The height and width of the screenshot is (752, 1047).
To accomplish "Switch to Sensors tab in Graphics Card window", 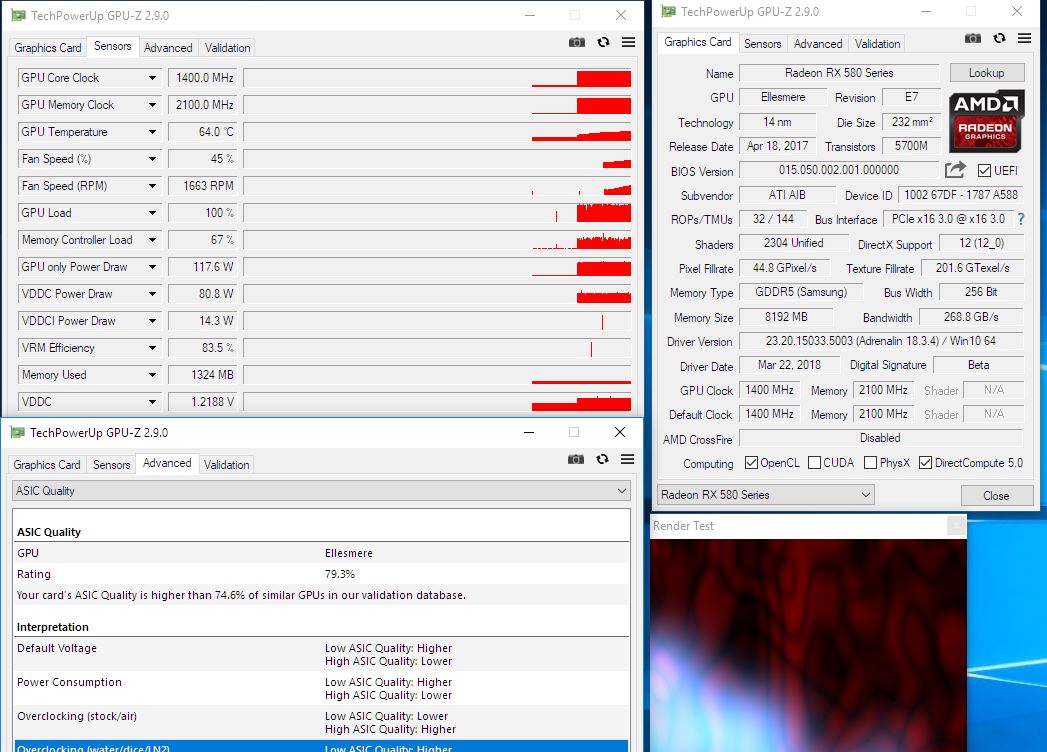I will coord(762,43).
